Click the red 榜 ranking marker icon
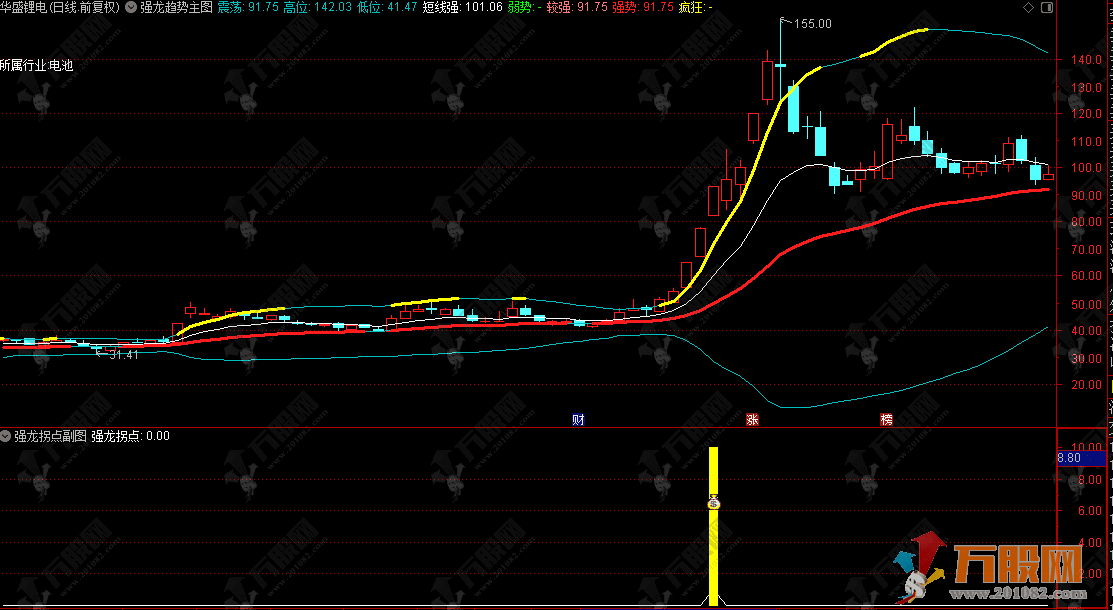Image resolution: width=1113 pixels, height=610 pixels. tap(886, 418)
